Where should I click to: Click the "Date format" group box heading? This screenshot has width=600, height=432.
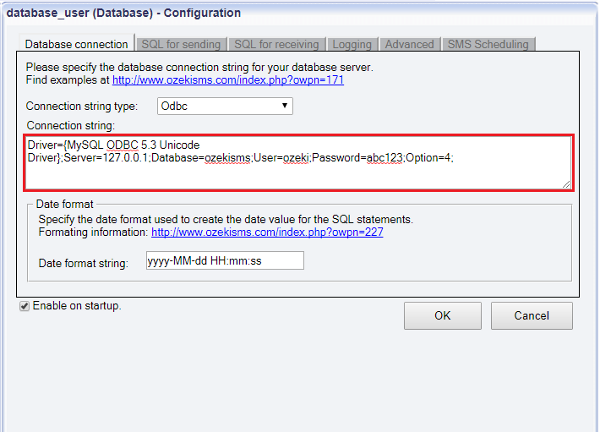[x=65, y=203]
